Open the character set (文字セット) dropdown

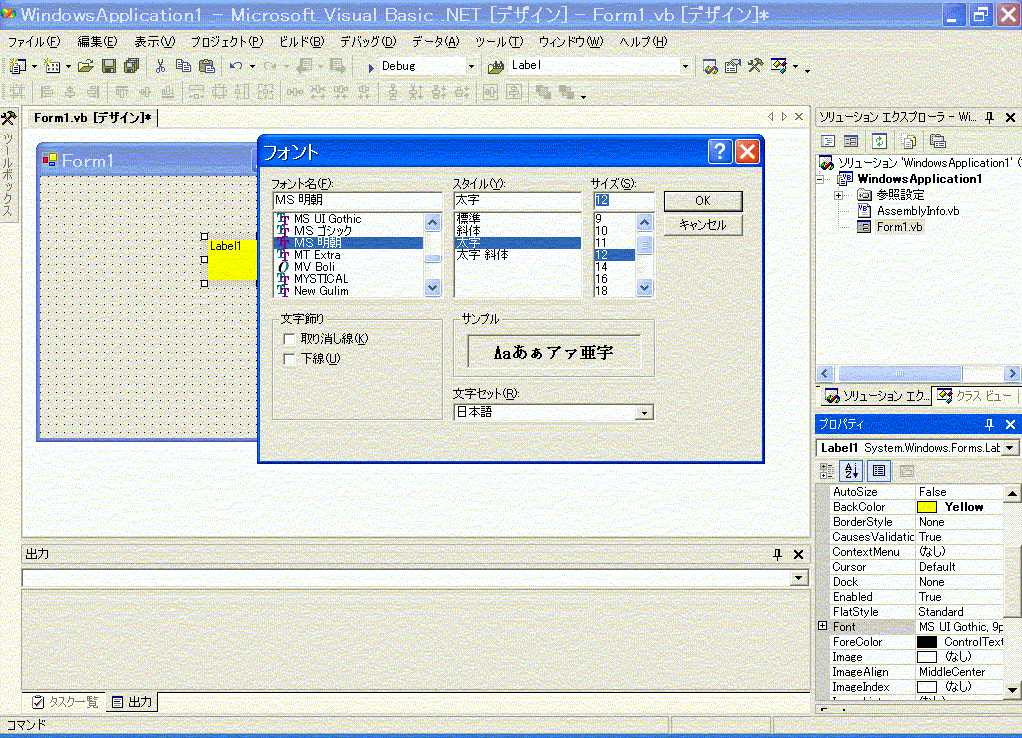(644, 413)
